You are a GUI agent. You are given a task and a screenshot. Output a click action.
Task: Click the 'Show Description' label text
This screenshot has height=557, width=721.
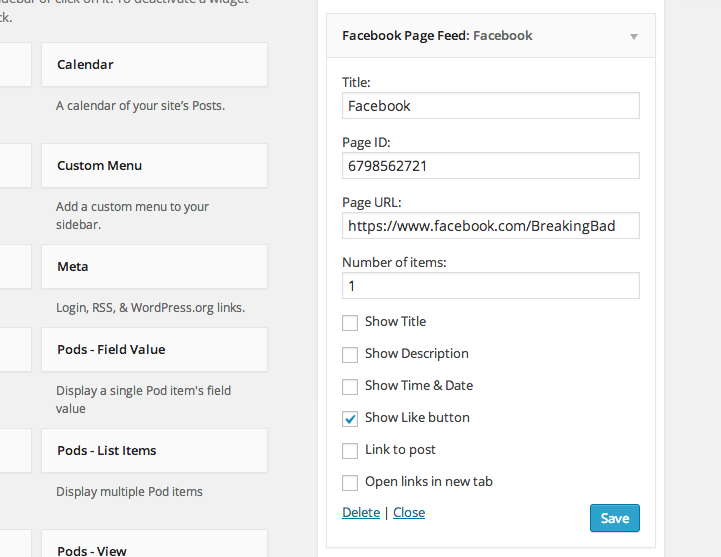click(x=417, y=354)
